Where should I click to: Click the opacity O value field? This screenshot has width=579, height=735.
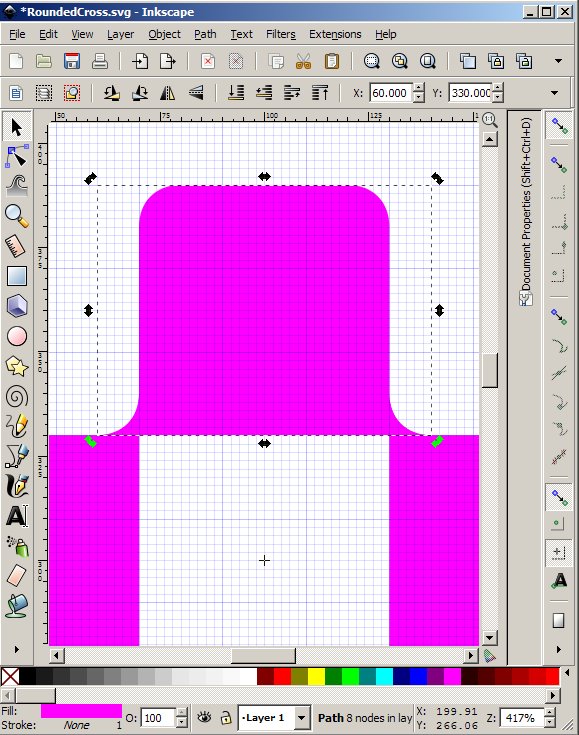[158, 718]
